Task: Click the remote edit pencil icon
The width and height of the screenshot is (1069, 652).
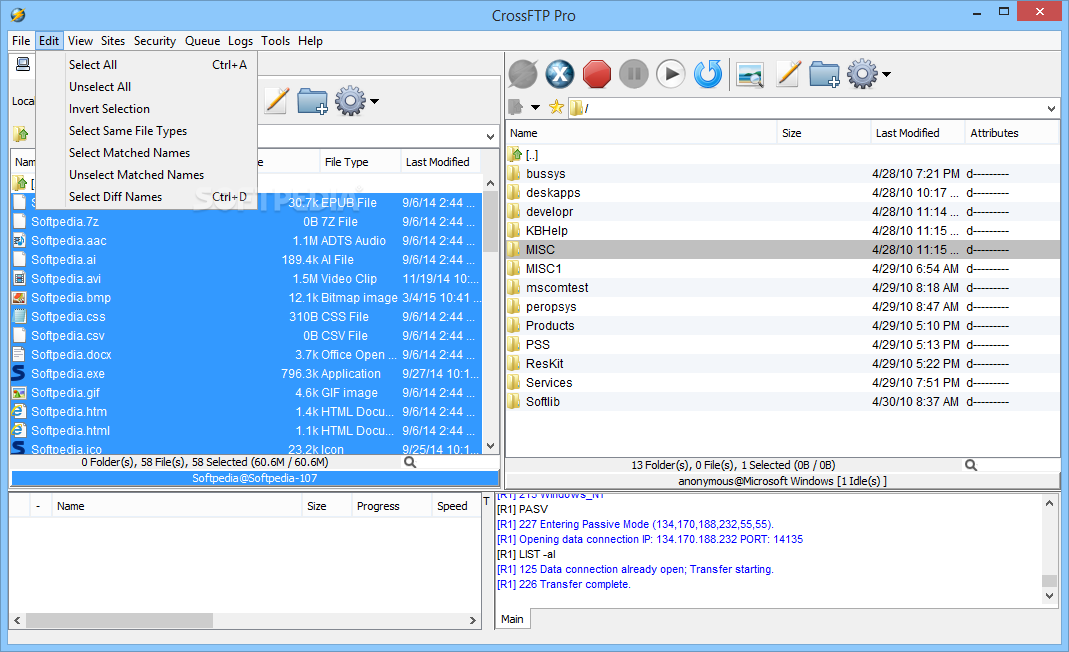Action: point(787,74)
